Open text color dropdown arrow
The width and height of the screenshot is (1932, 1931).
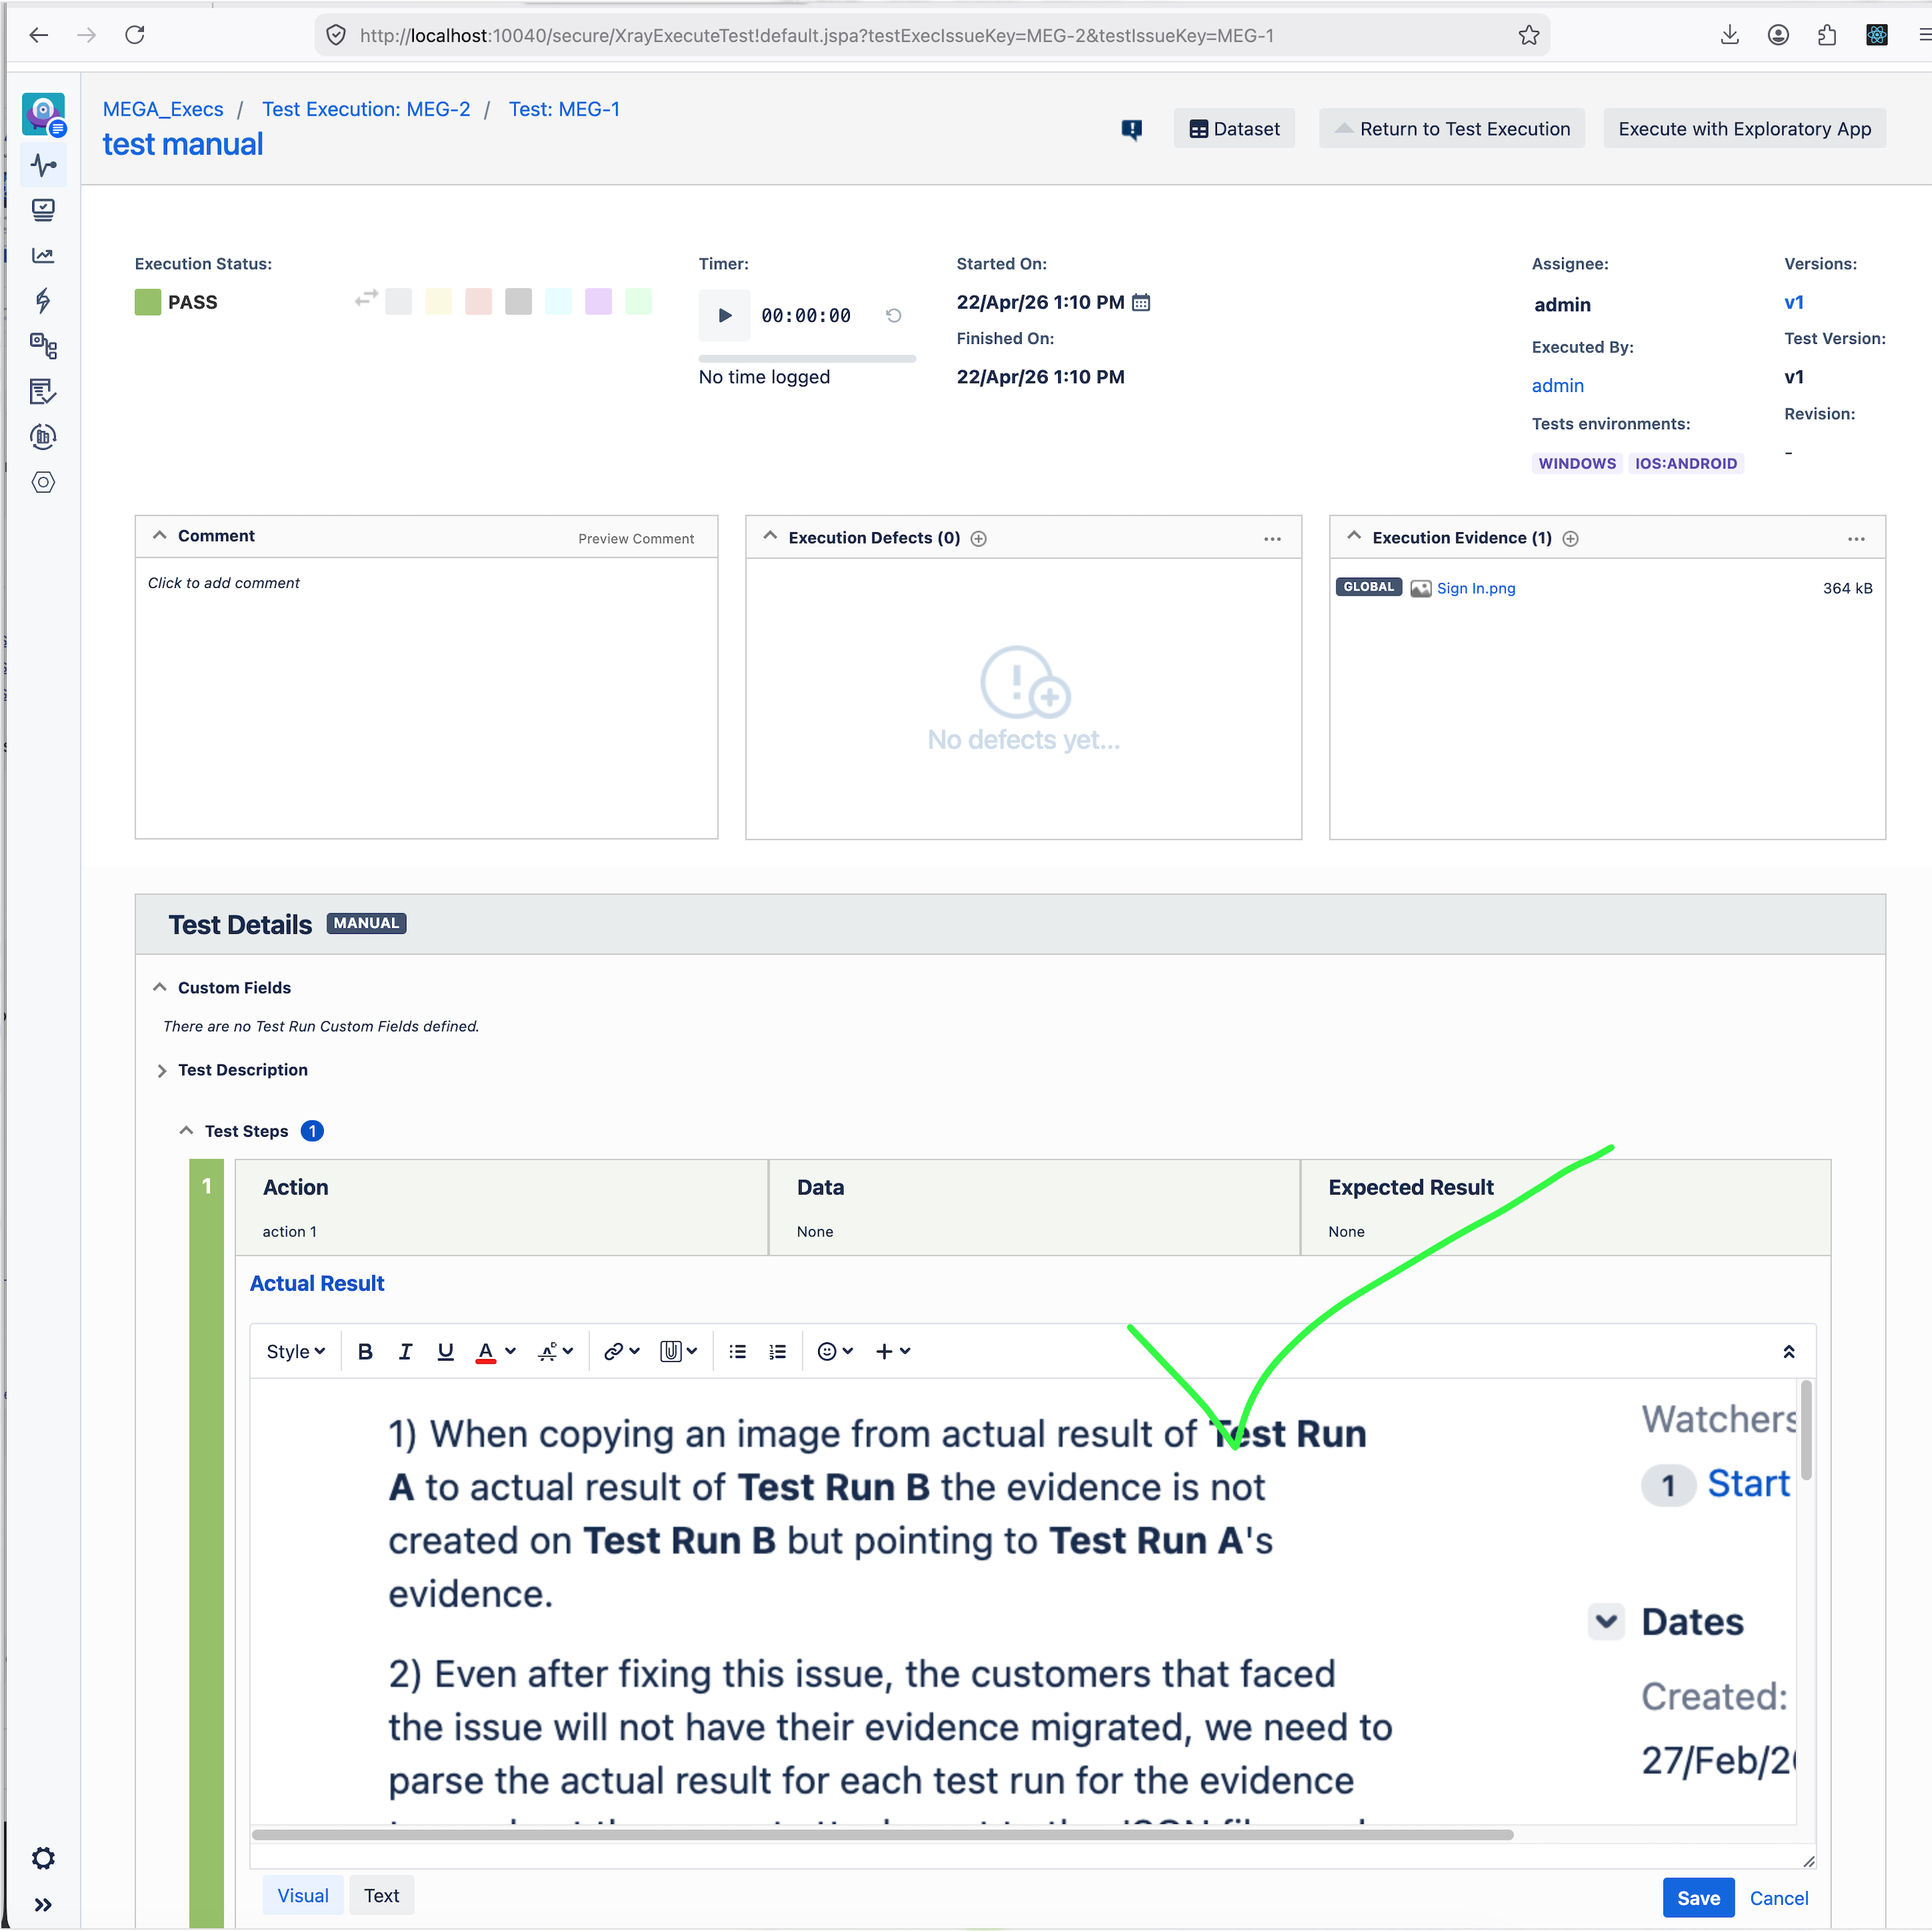(510, 1352)
